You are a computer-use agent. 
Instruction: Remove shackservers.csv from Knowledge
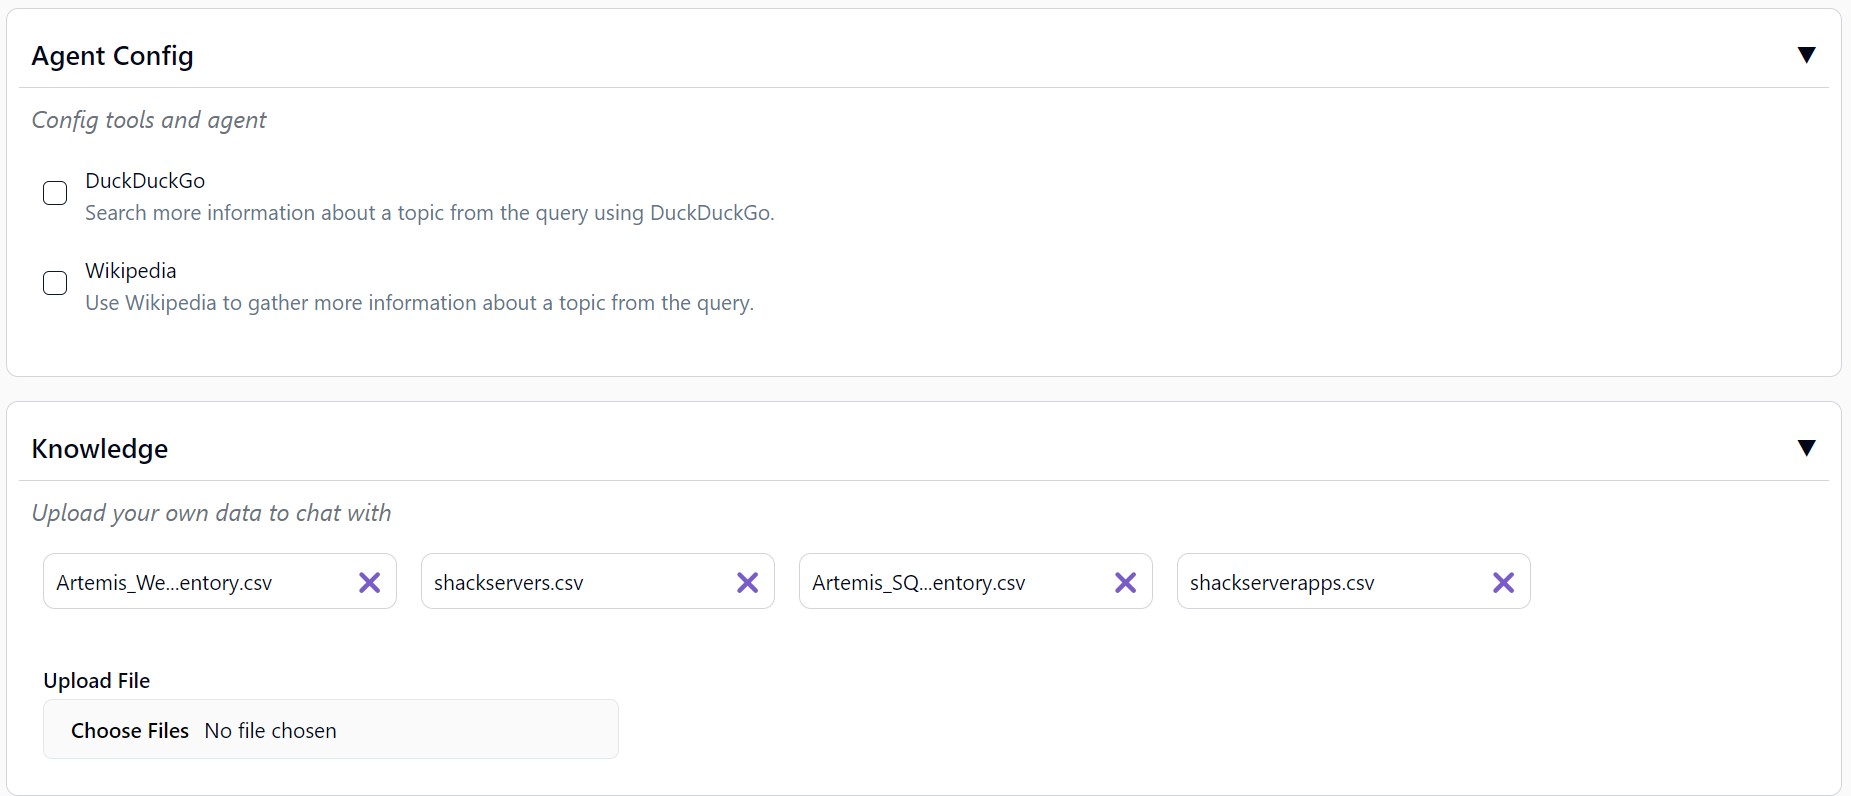tap(747, 583)
